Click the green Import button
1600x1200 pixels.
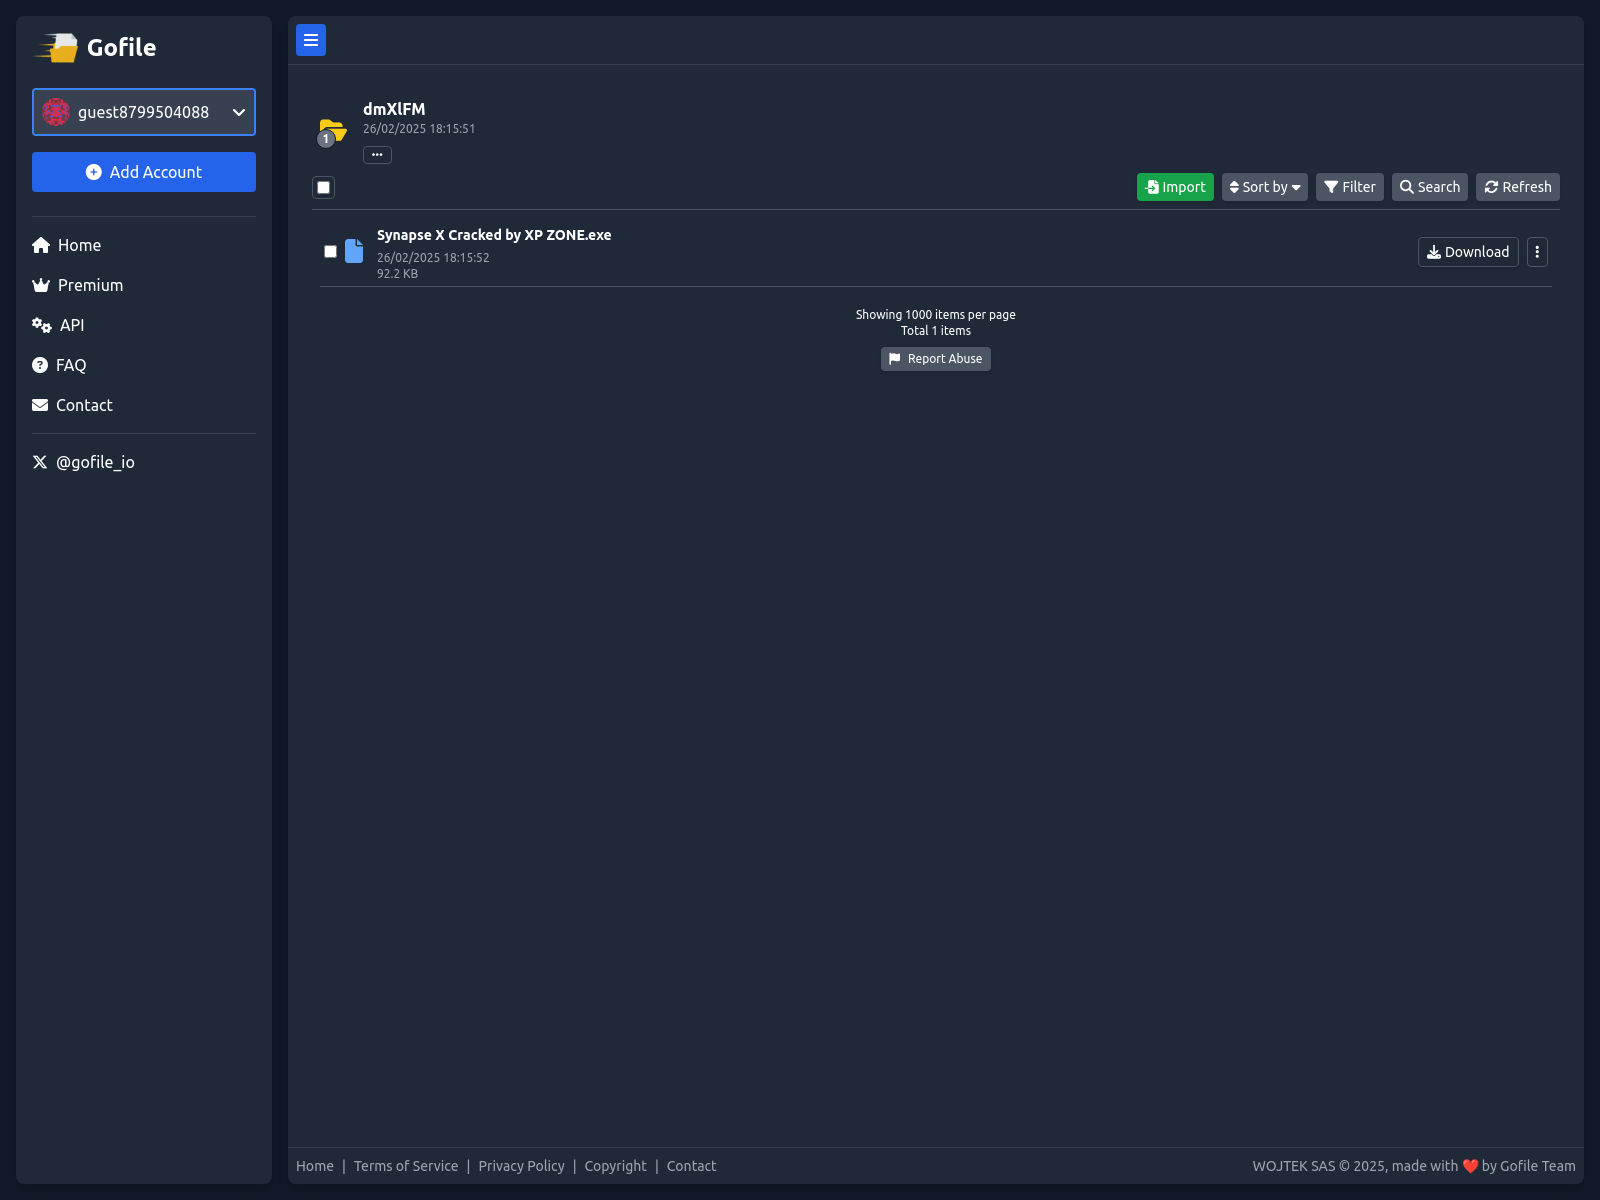pyautogui.click(x=1175, y=187)
